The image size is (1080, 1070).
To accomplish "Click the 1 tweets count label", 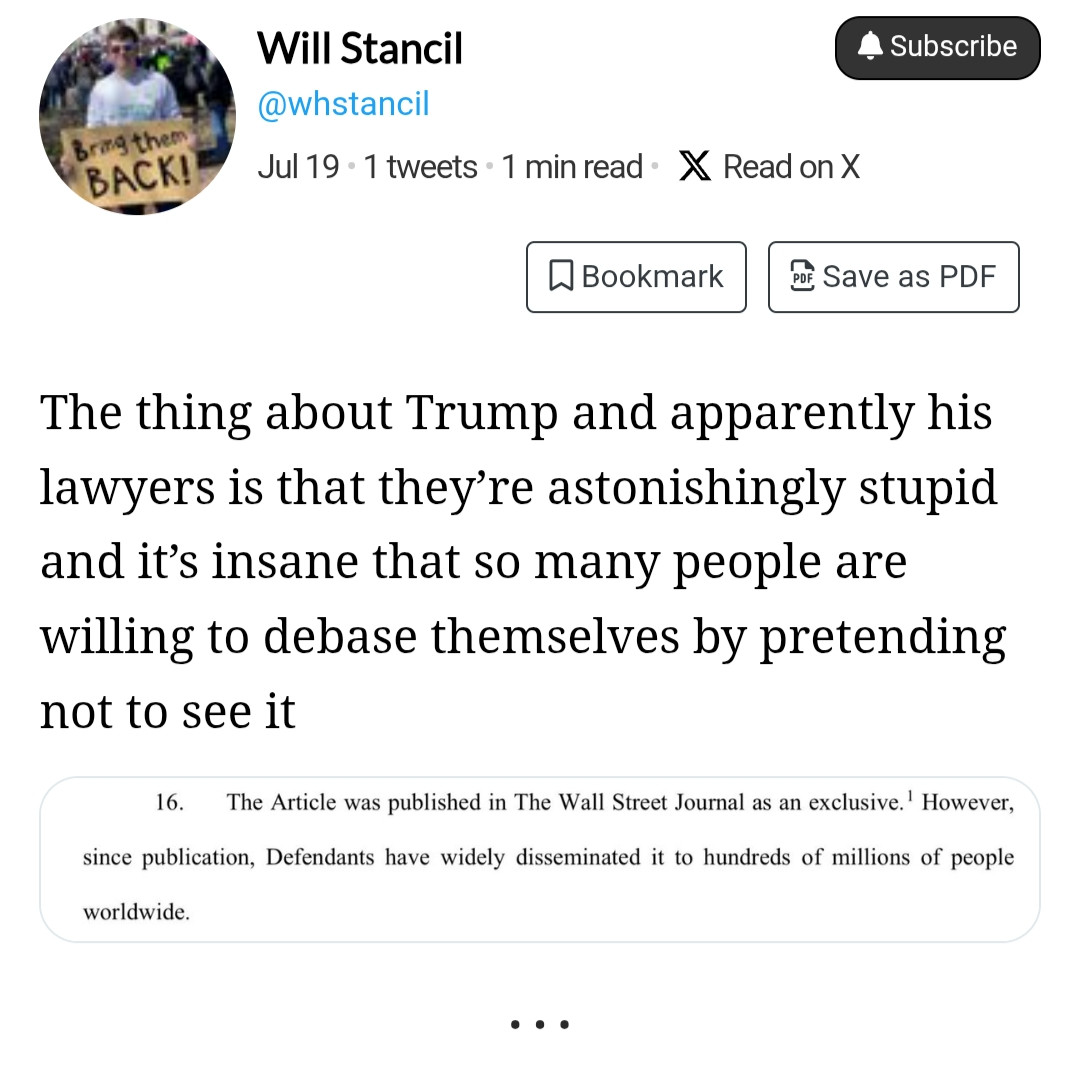I will 420,167.
